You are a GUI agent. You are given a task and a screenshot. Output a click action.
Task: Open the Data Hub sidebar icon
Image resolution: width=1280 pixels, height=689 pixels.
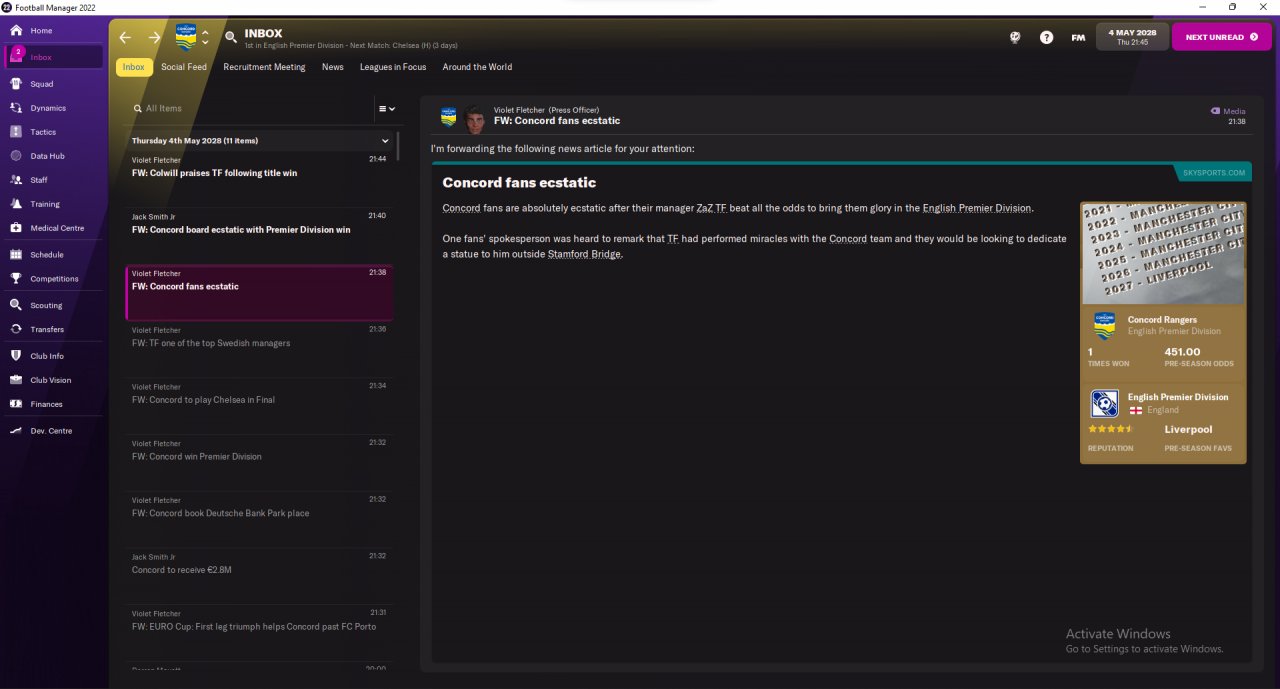(x=16, y=156)
